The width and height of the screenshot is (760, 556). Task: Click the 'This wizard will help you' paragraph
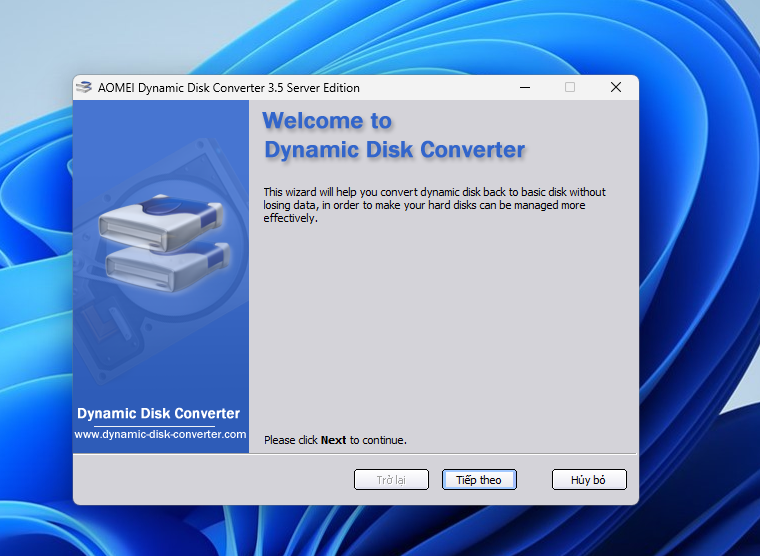pyautogui.click(x=434, y=205)
